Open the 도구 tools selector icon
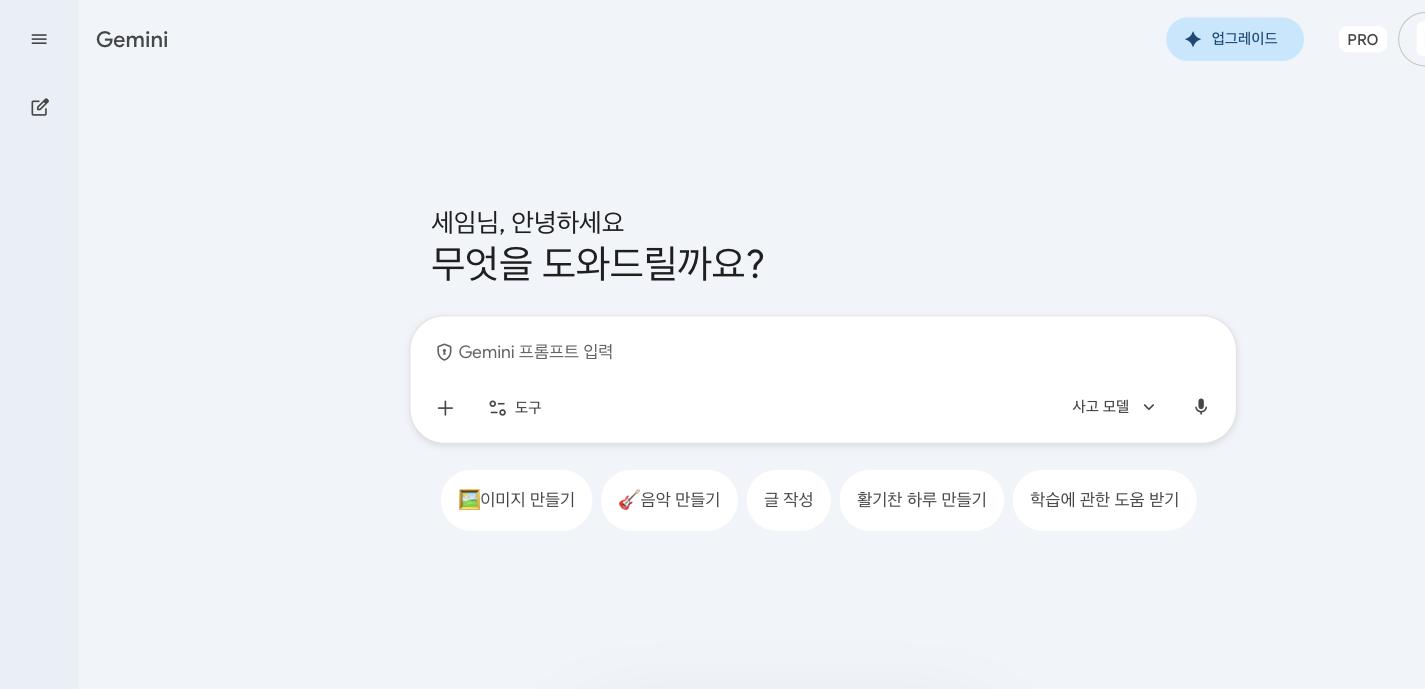 click(497, 408)
